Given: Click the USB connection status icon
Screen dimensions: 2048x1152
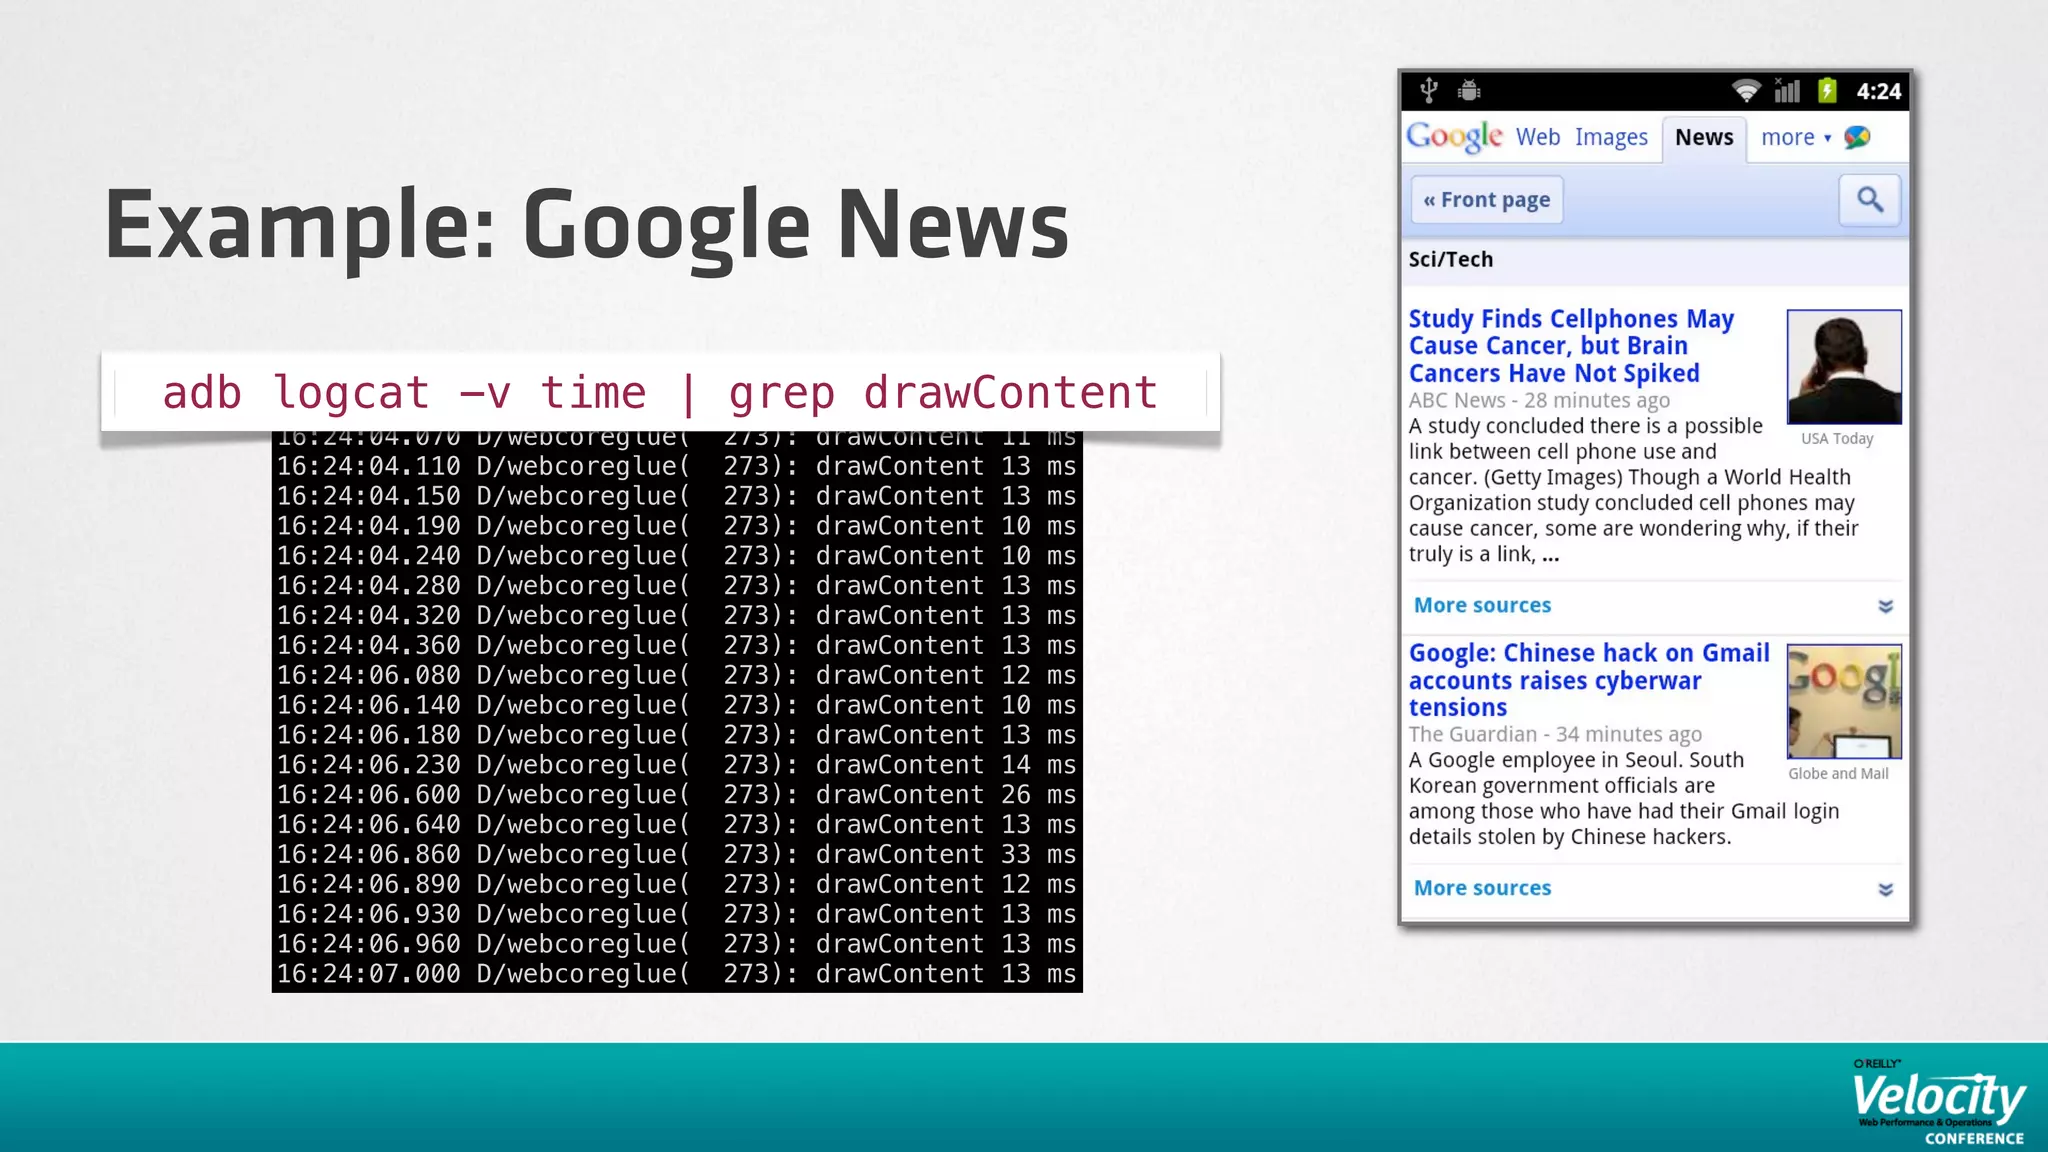Looking at the screenshot, I should 1429,91.
